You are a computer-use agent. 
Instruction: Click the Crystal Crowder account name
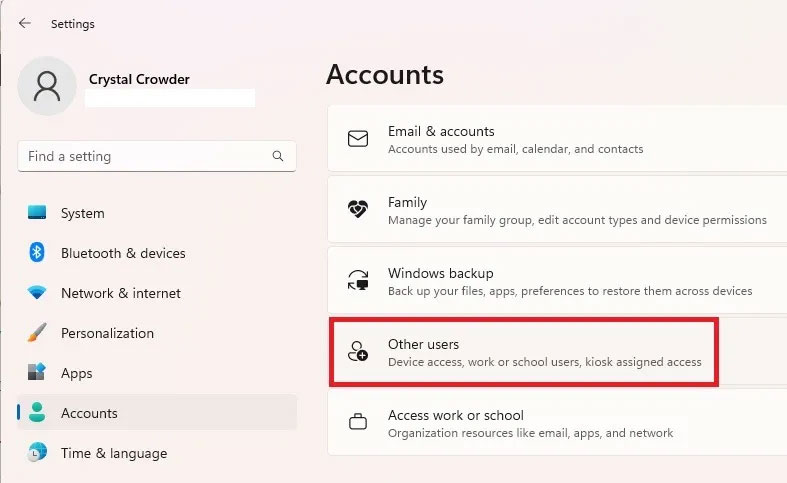click(139, 79)
